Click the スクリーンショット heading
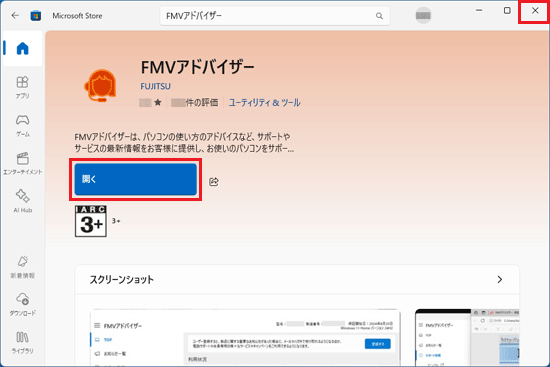The image size is (550, 367). (x=122, y=280)
